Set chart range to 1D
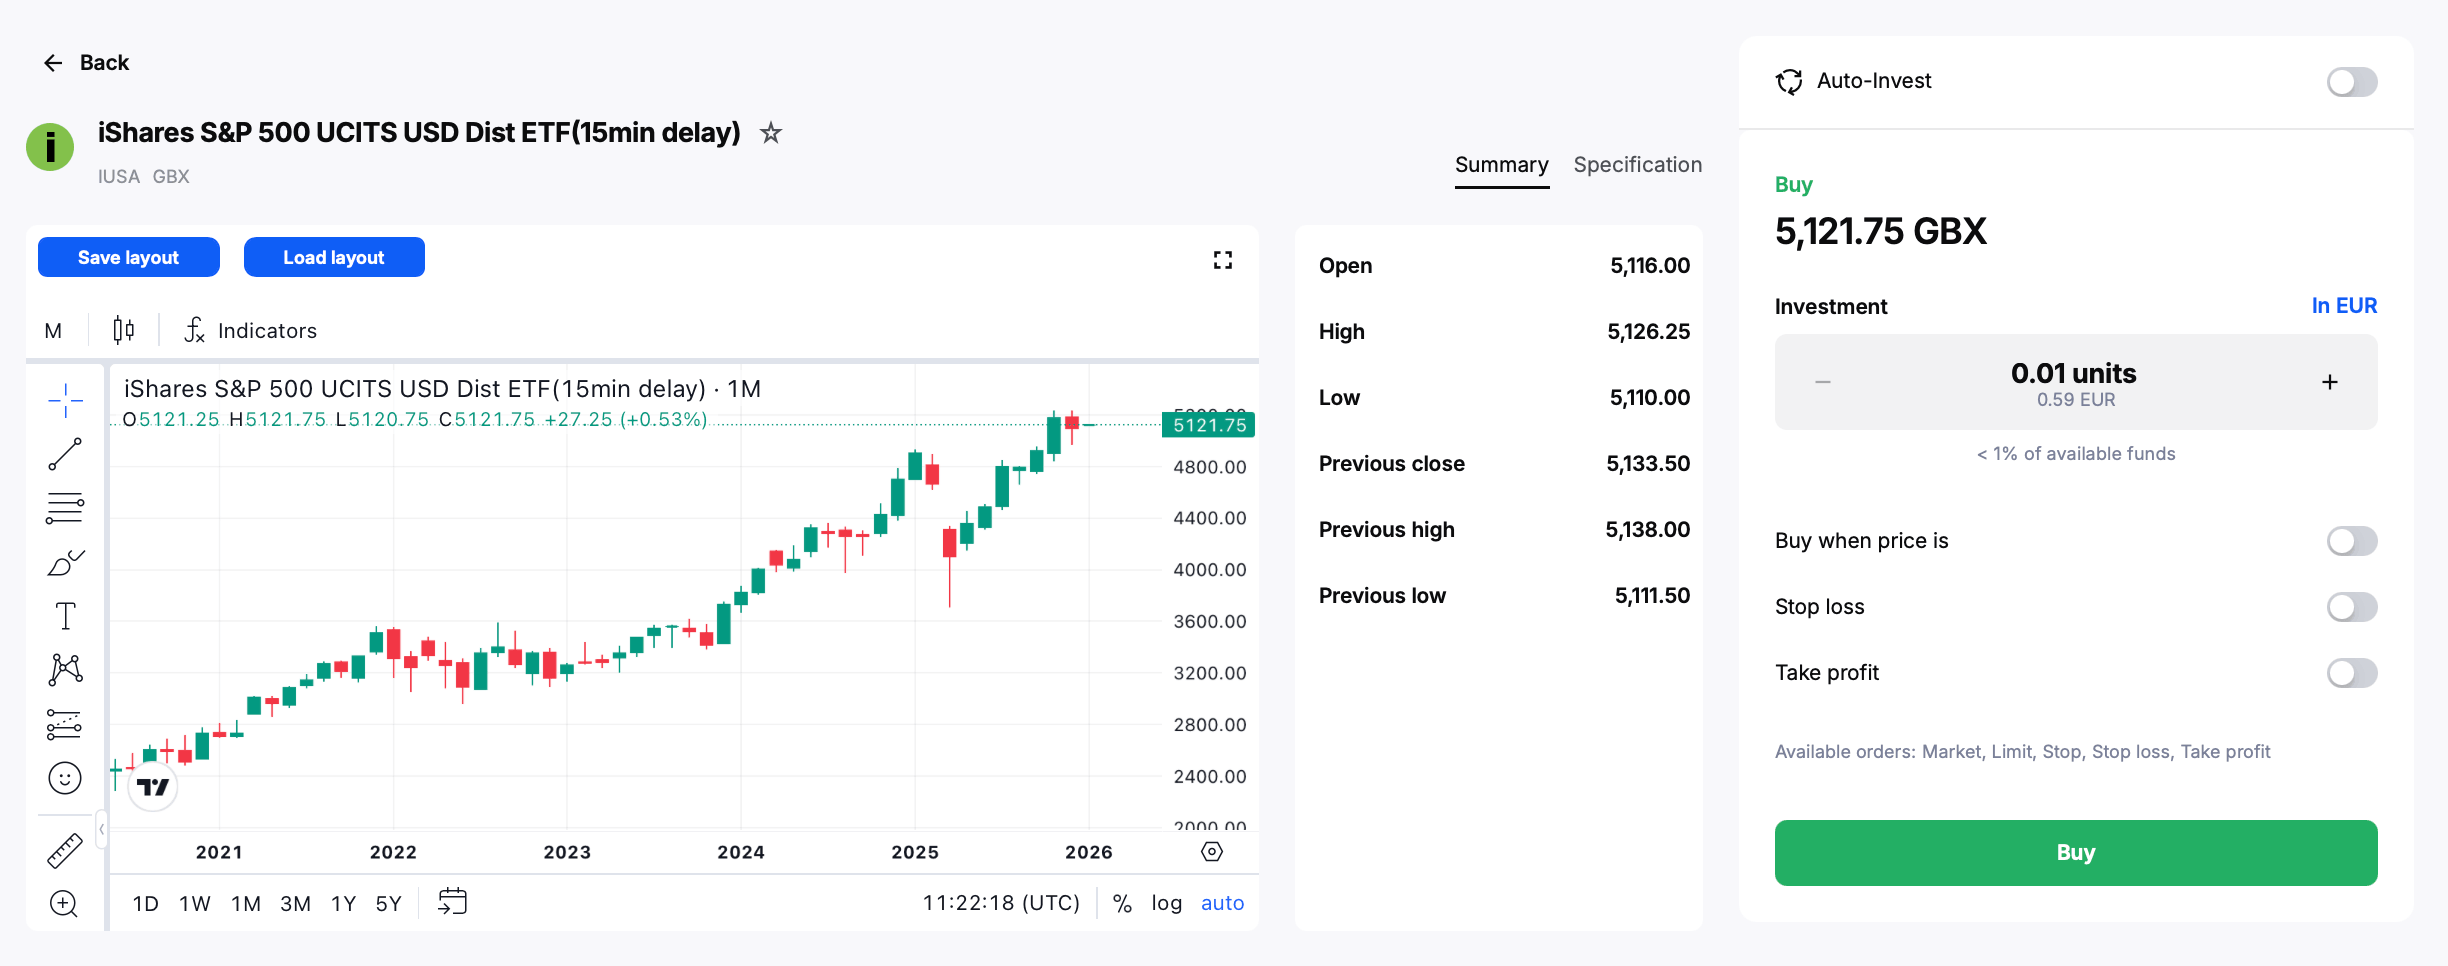2448x966 pixels. pyautogui.click(x=146, y=904)
